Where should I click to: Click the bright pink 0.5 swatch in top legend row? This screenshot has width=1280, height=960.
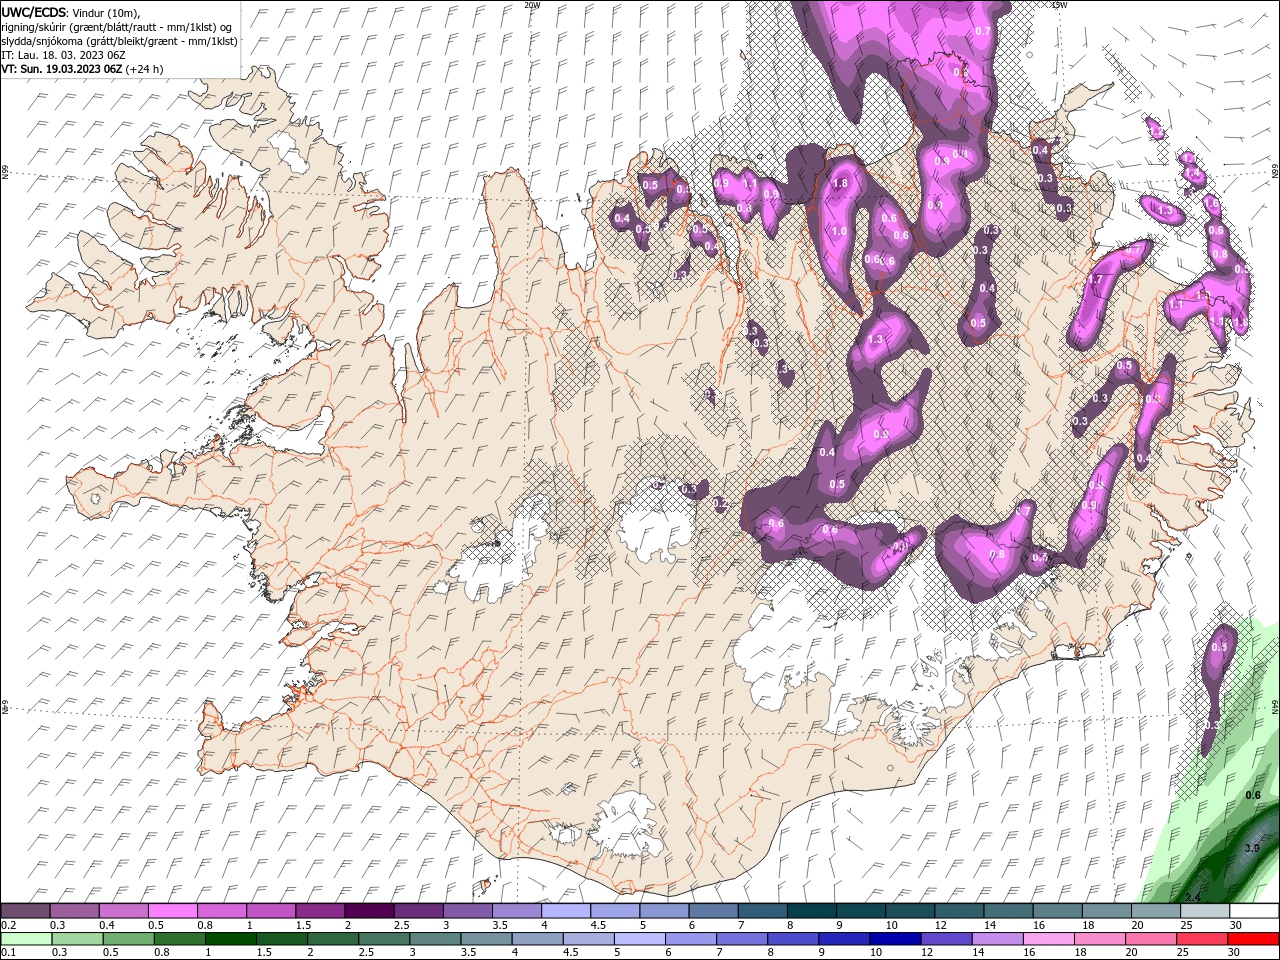tap(172, 910)
